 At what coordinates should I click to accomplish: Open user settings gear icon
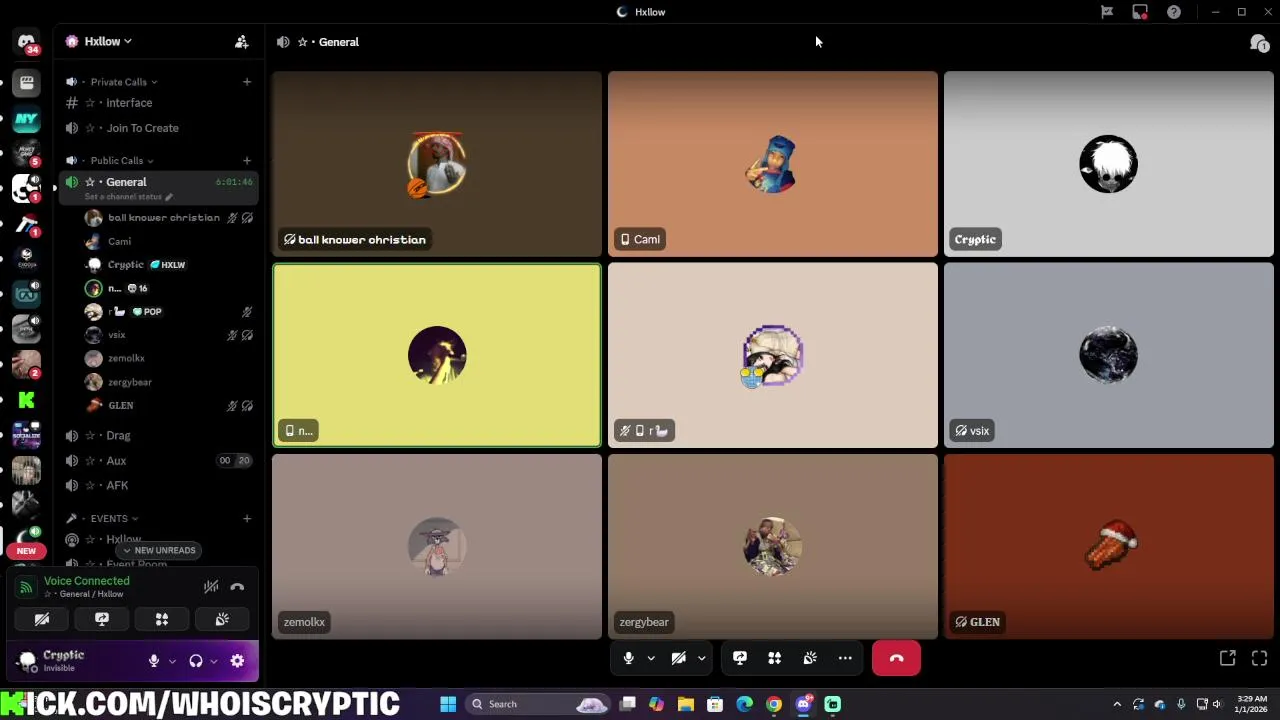click(237, 661)
